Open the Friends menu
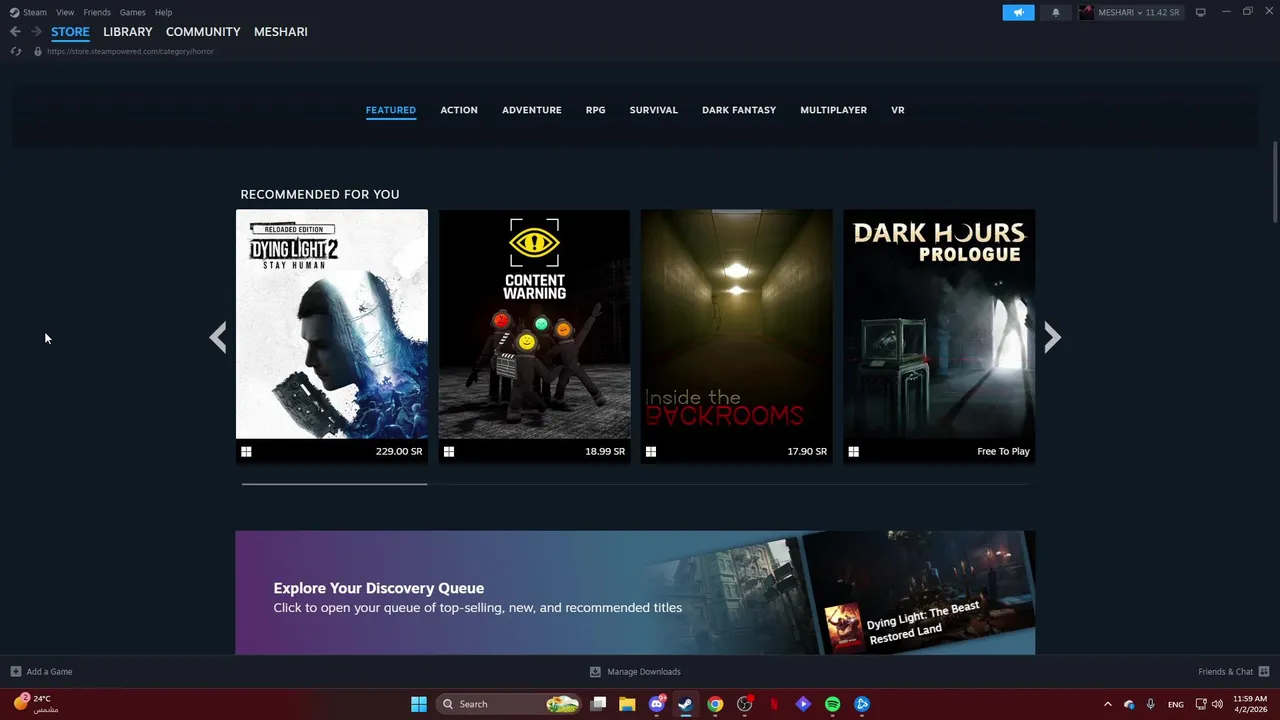 pyautogui.click(x=97, y=12)
